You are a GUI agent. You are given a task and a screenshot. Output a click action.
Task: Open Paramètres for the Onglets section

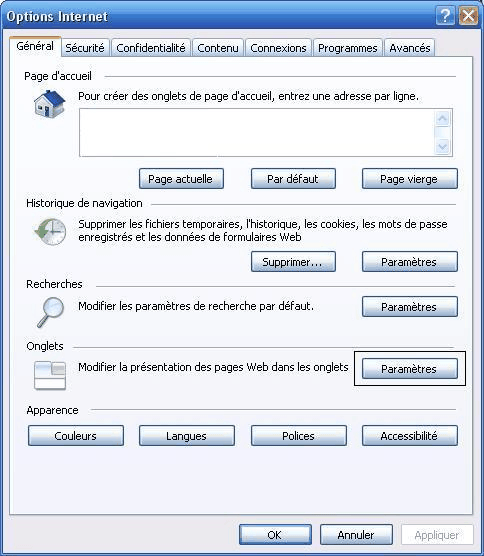[x=410, y=369]
